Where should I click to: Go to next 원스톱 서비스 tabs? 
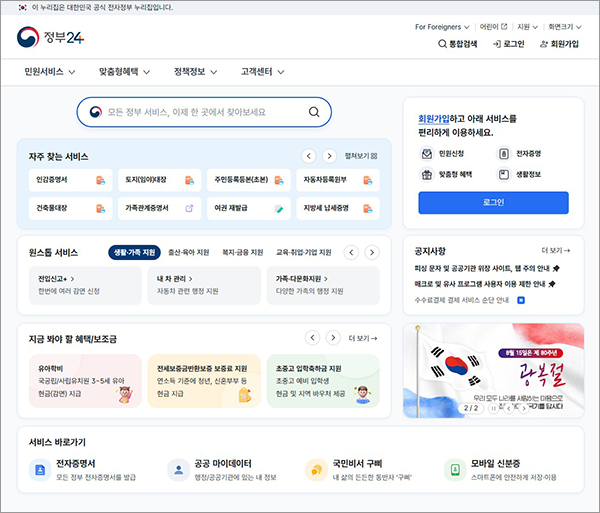pos(372,252)
